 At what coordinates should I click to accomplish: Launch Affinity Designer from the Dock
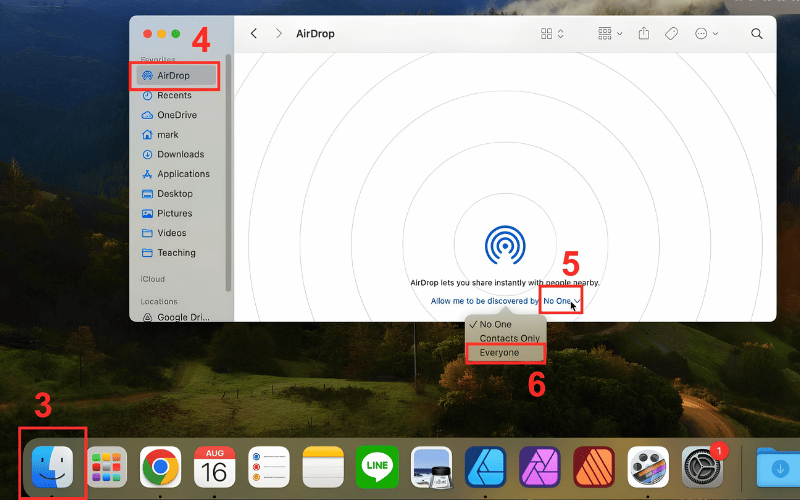tap(485, 466)
